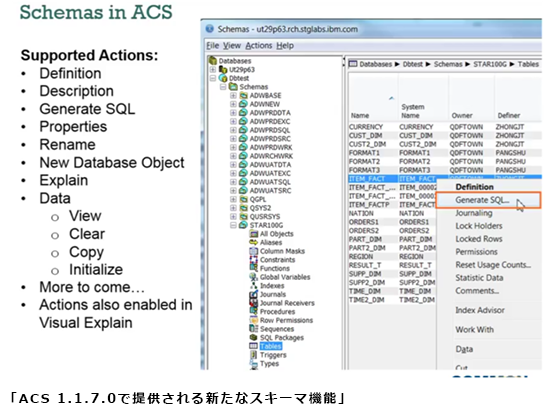Click the Global Variables icon
This screenshot has height=415, width=550.
click(x=254, y=277)
